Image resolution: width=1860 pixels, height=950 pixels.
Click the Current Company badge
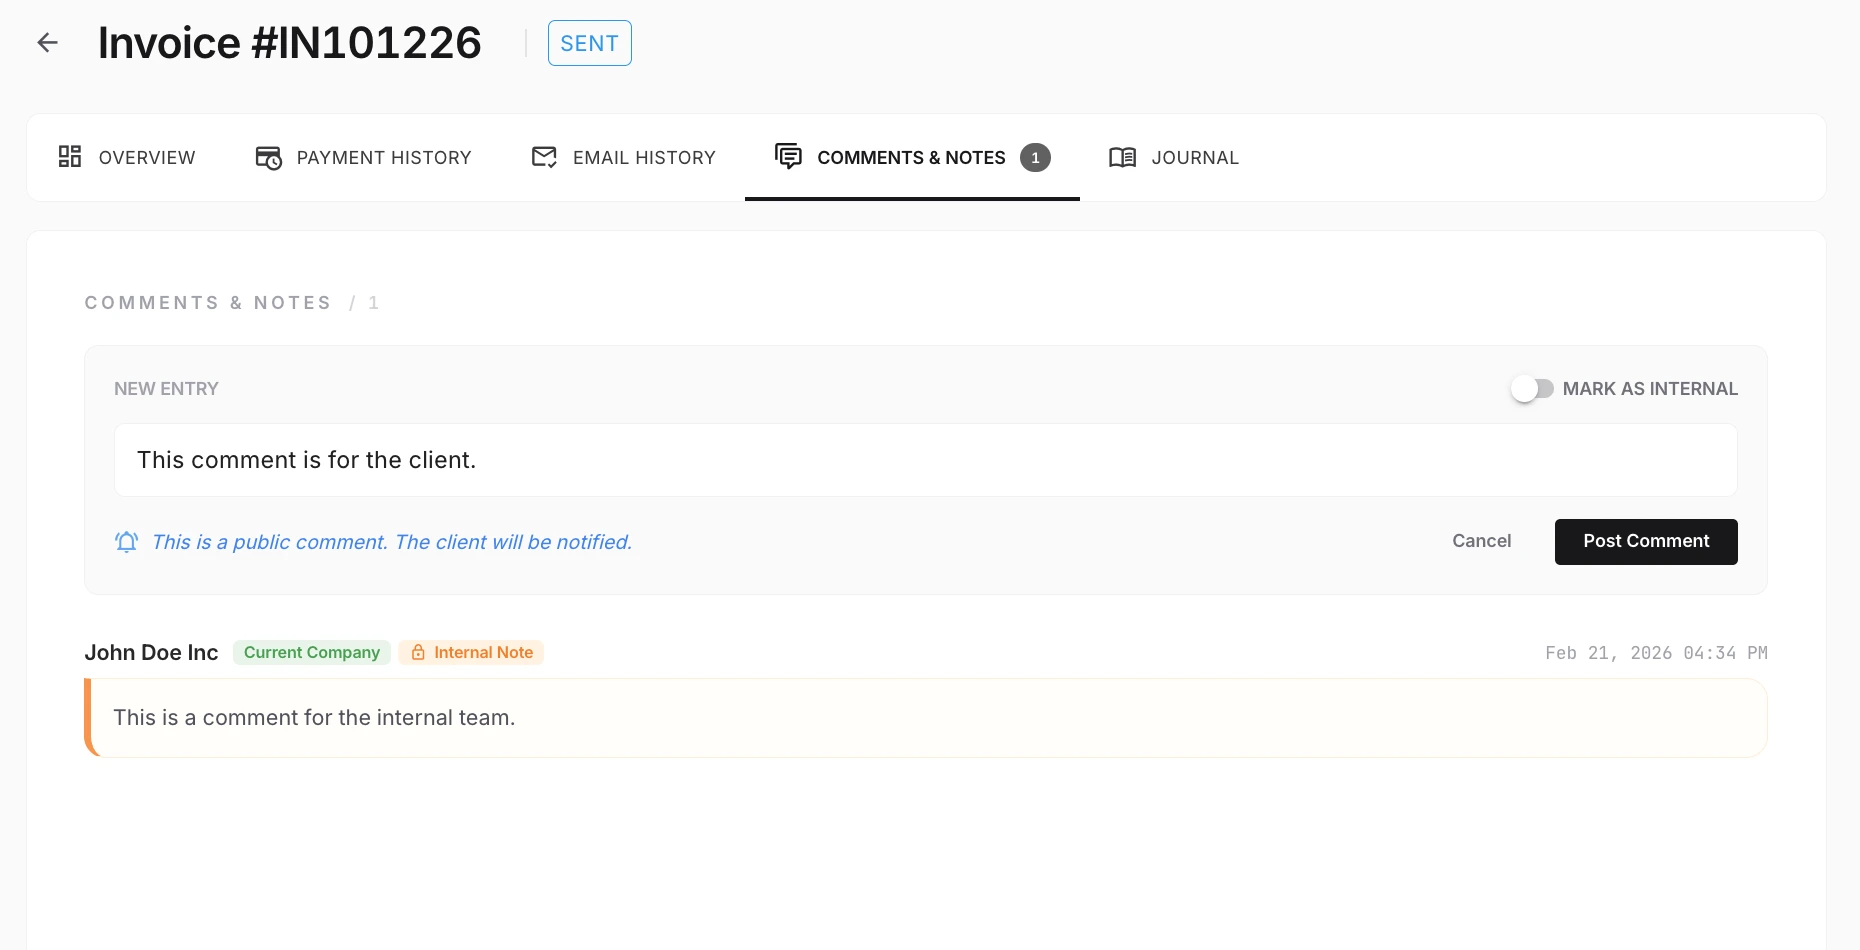pyautogui.click(x=311, y=652)
